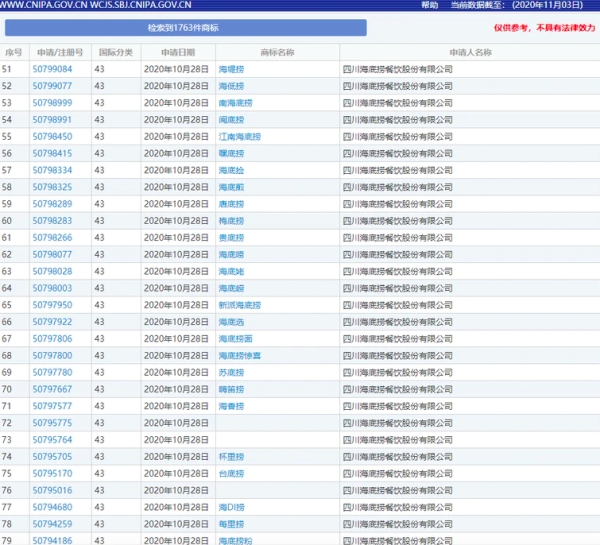This screenshot has width=600, height=545.
Task: Open registration number 50798999
Action: (52, 103)
